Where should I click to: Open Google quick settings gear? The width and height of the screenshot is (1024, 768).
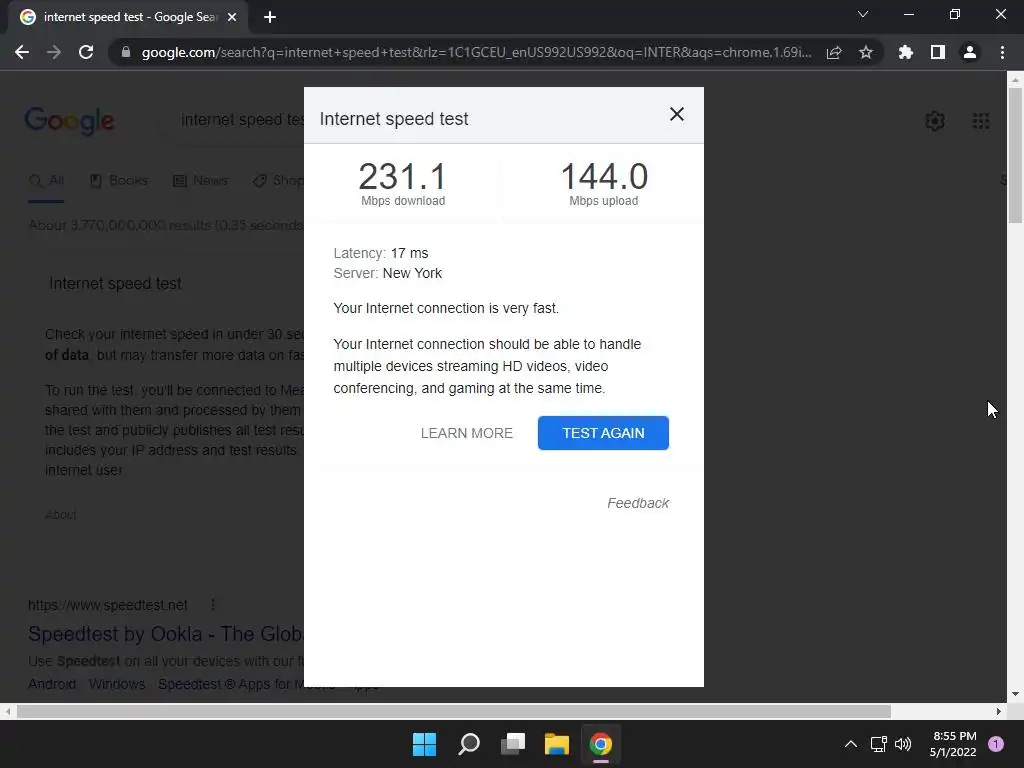935,121
